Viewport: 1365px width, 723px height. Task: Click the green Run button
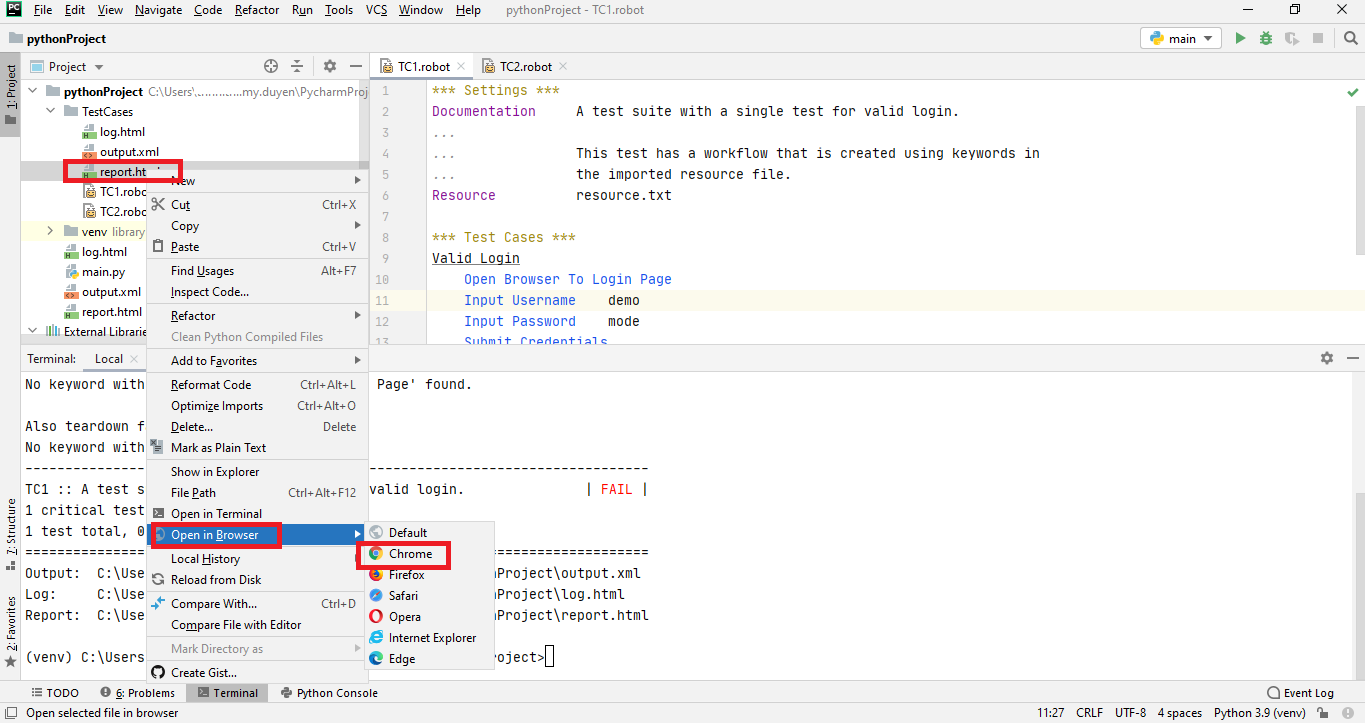pyautogui.click(x=1240, y=39)
